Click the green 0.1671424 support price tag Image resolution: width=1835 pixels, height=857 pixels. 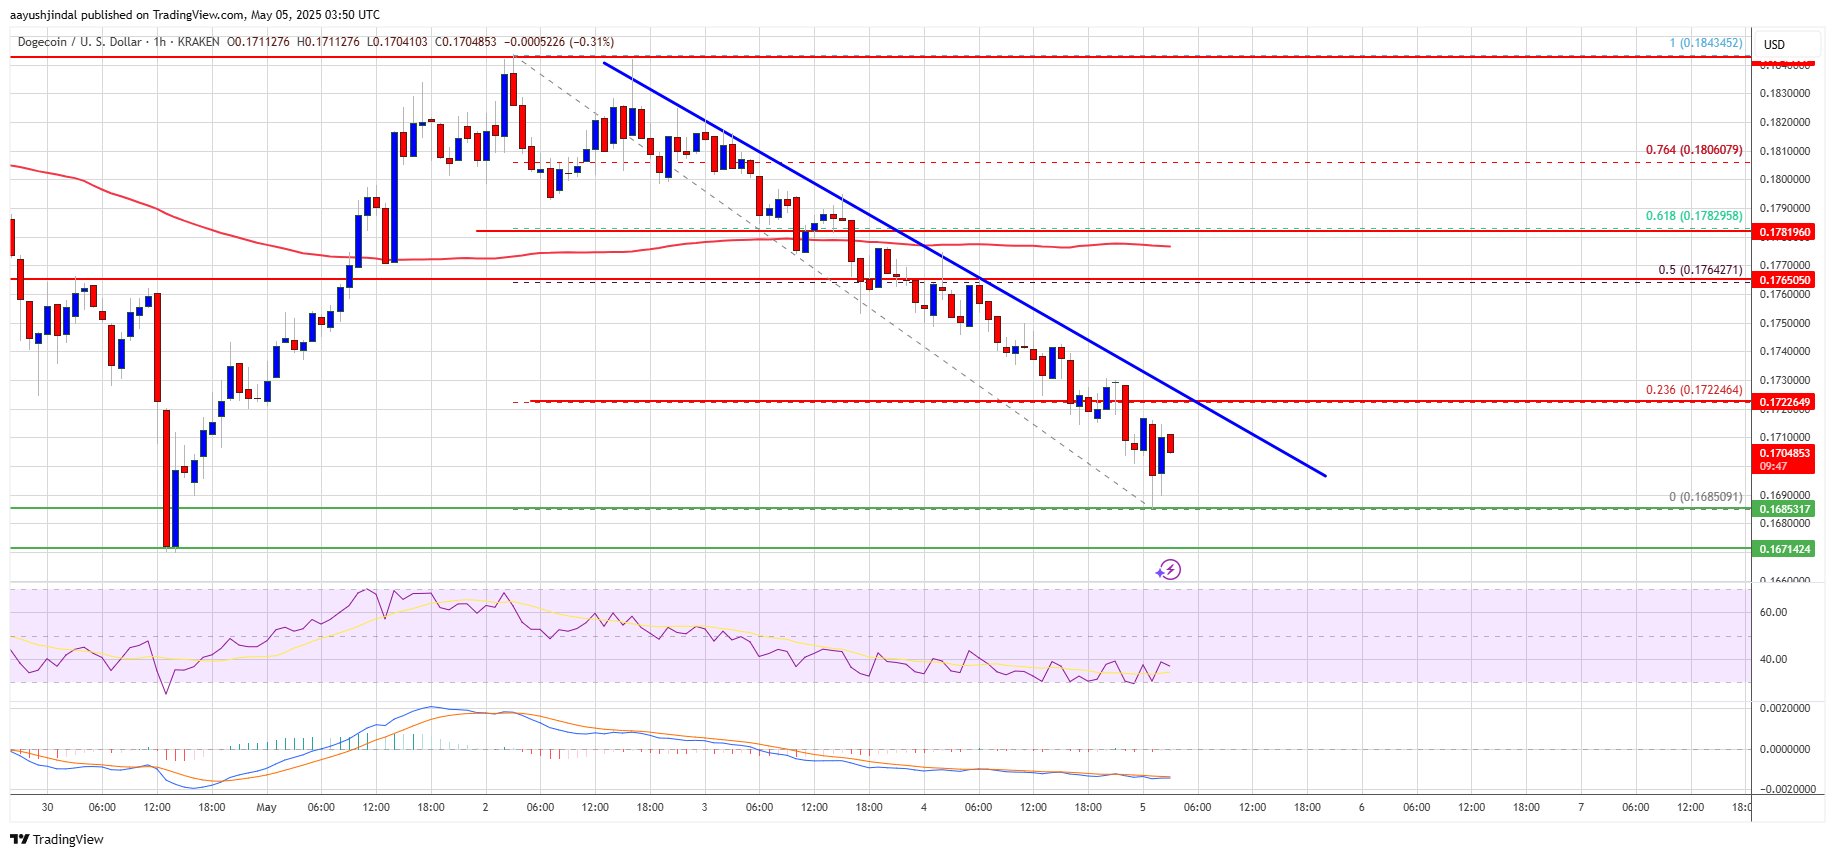click(x=1785, y=549)
